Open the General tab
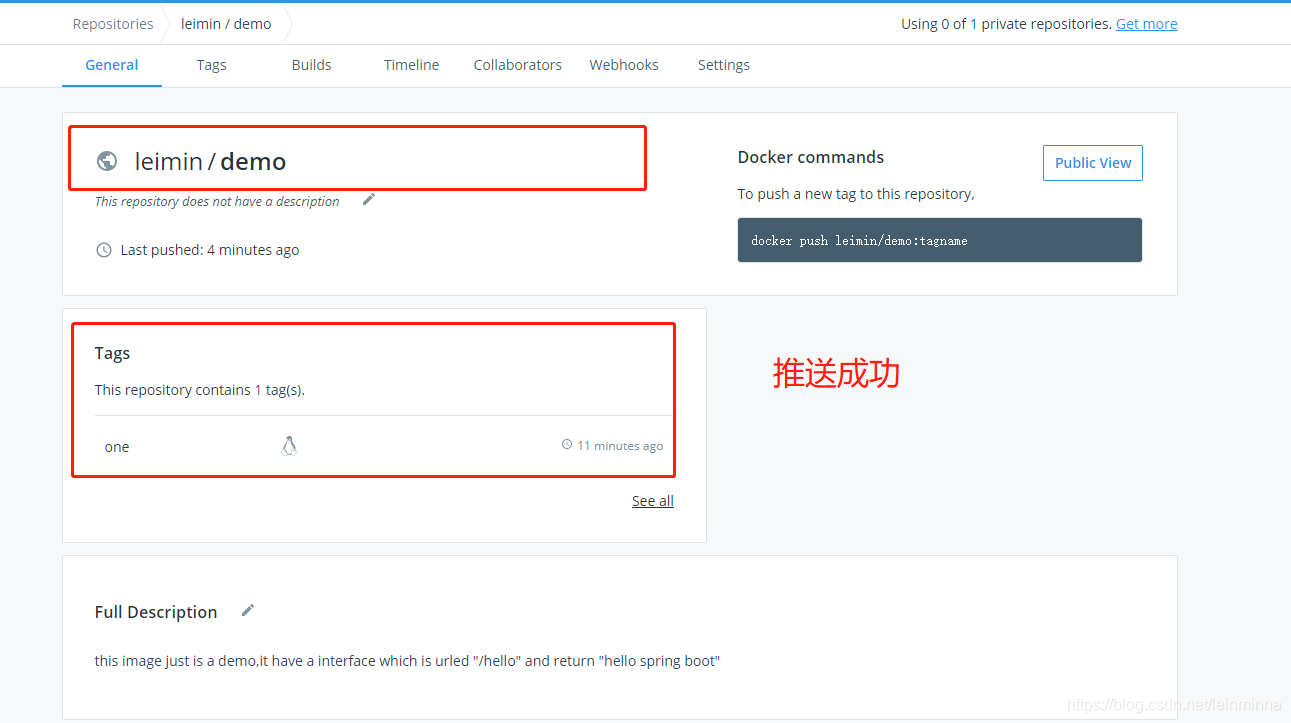This screenshot has width=1291, height=723. [x=112, y=65]
